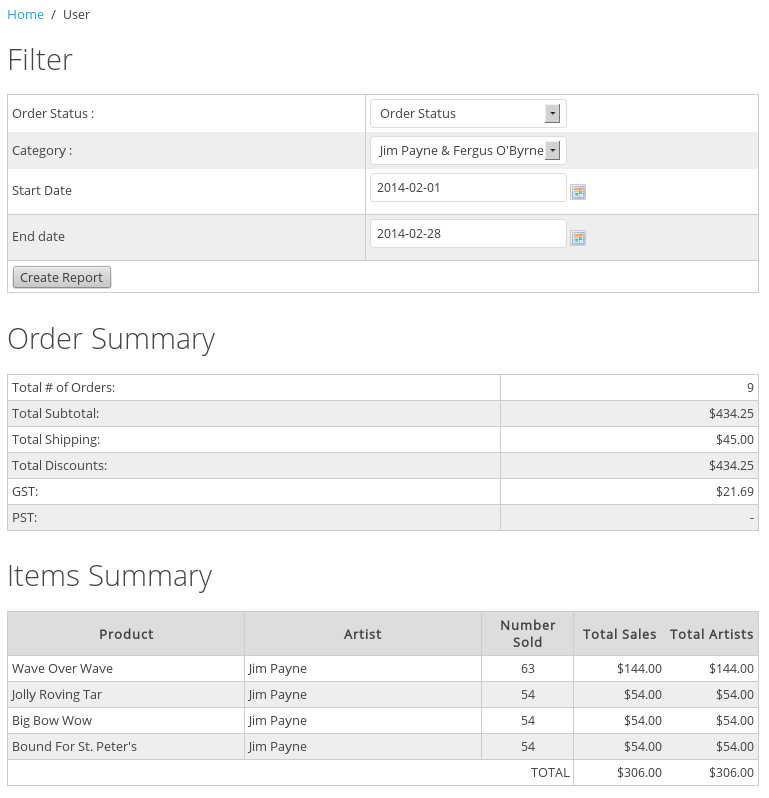This screenshot has width=769, height=798.
Task: Select the Jolly Roving Tar product cell
Action: pyautogui.click(x=57, y=695)
